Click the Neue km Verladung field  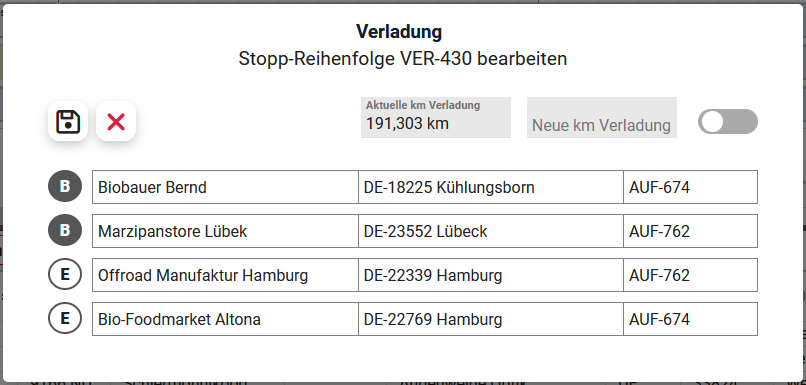coord(601,118)
